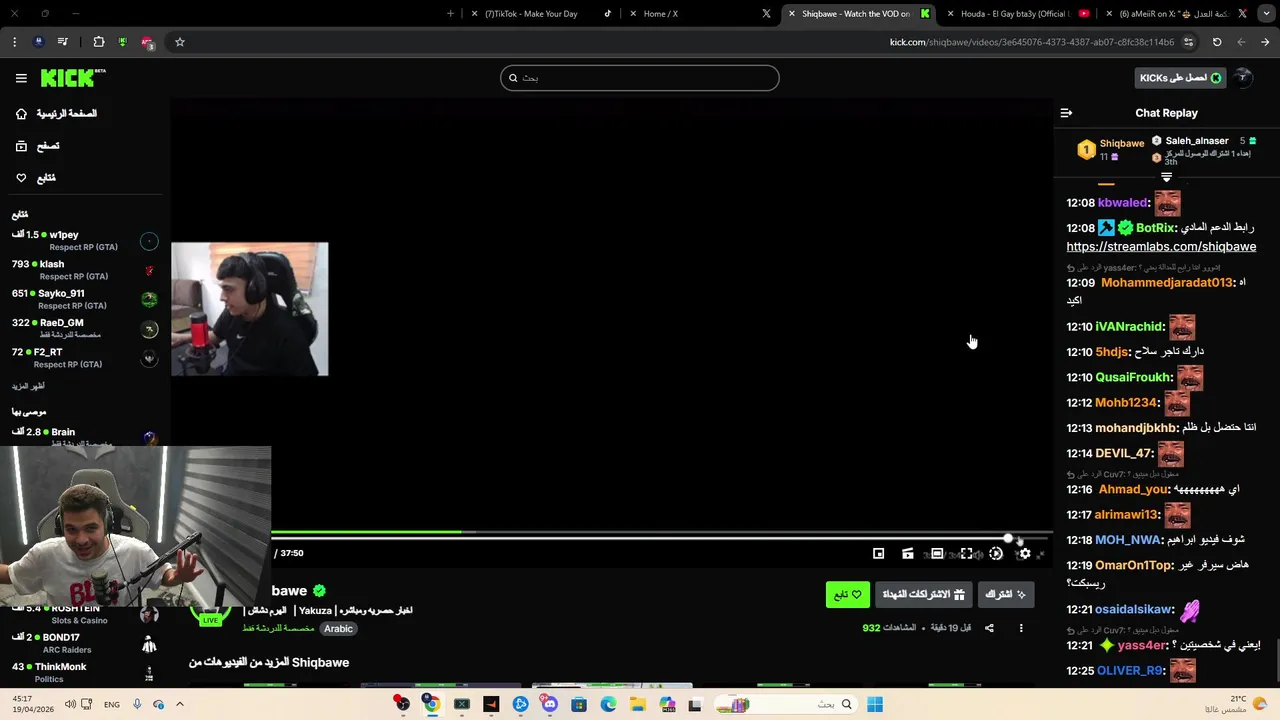The image size is (1280, 720).
Task: Expand the chat leaderboard chevron
Action: 1166,177
